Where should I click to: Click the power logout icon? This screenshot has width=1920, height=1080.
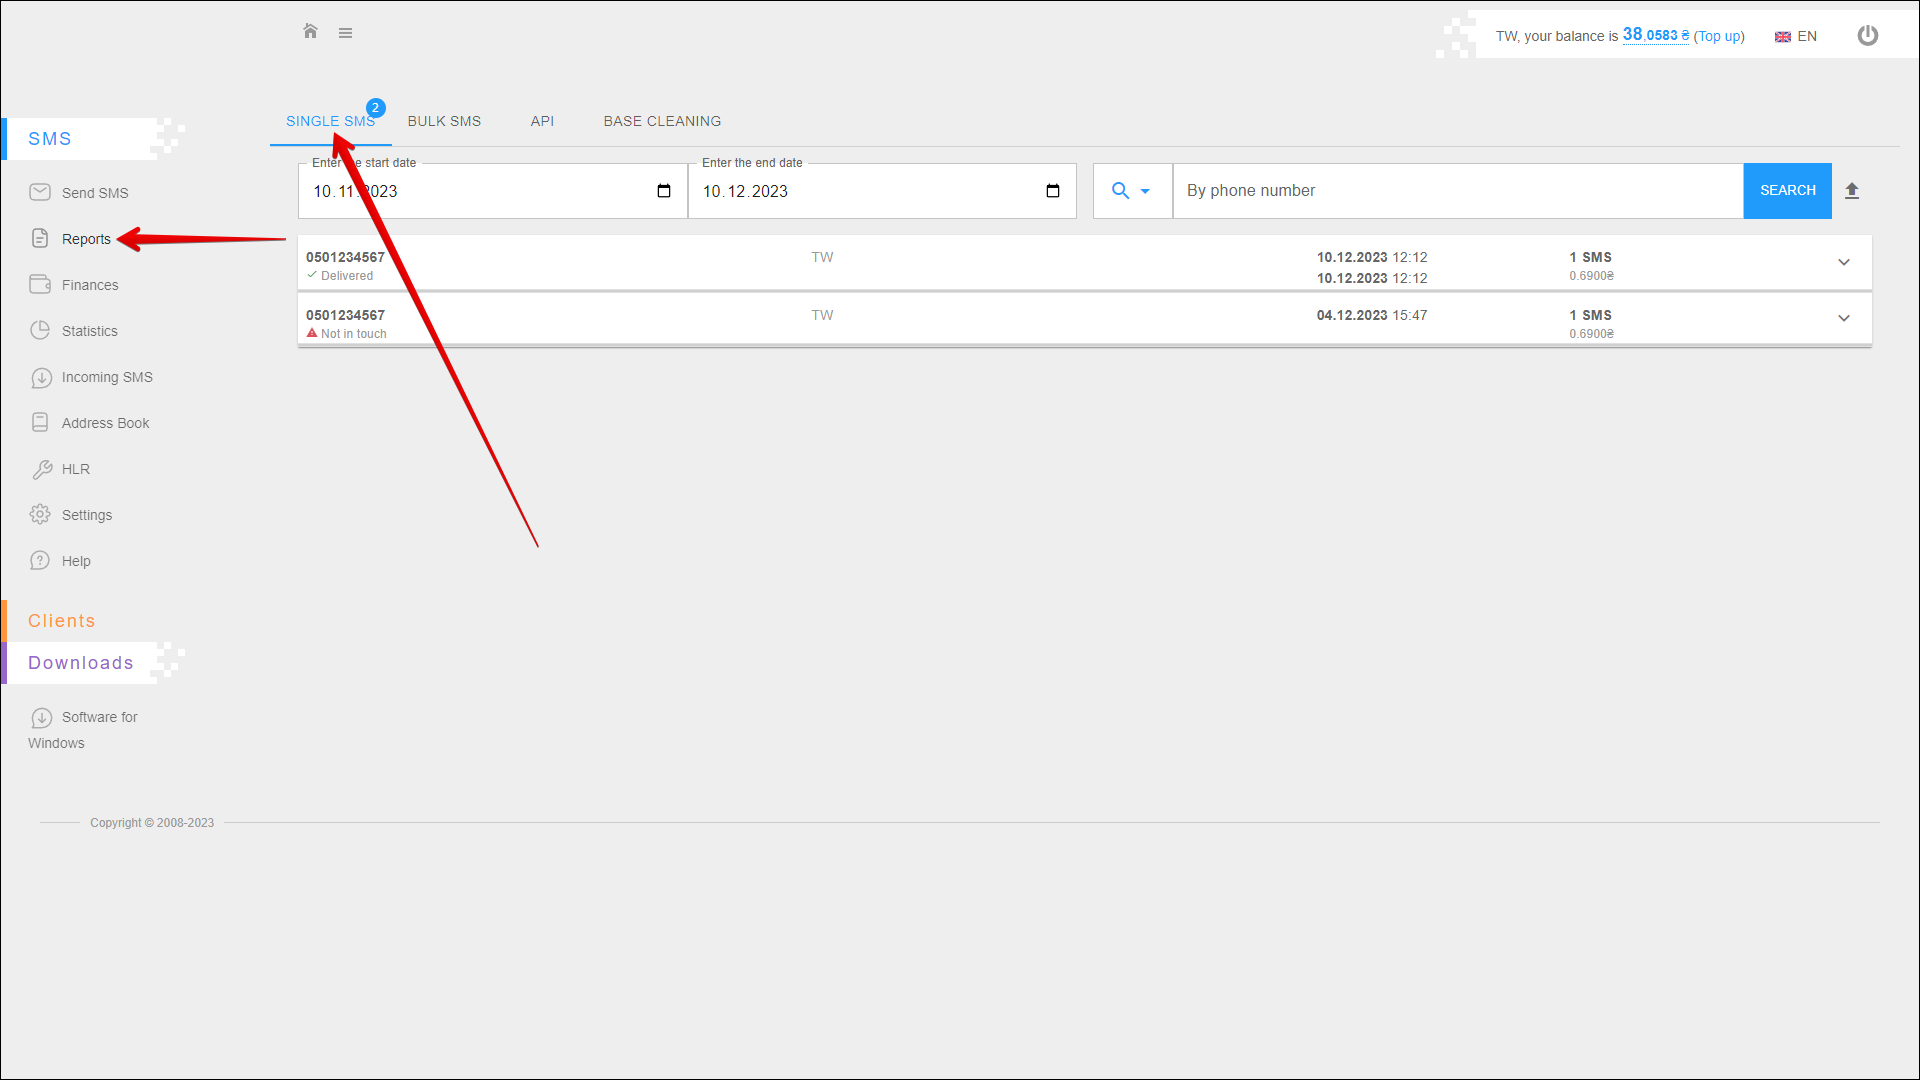click(x=1867, y=36)
